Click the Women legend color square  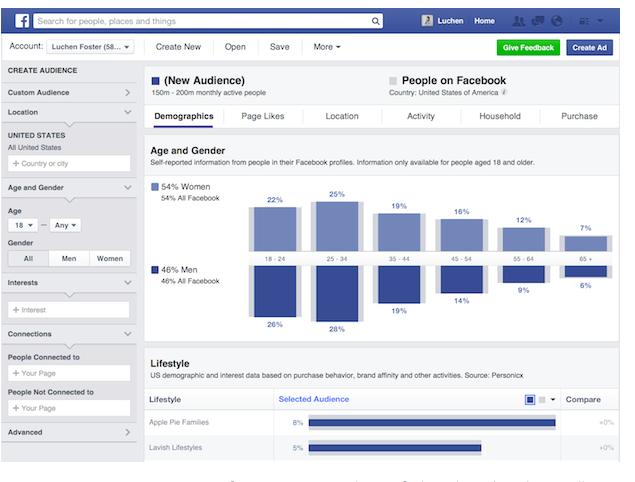tap(155, 187)
